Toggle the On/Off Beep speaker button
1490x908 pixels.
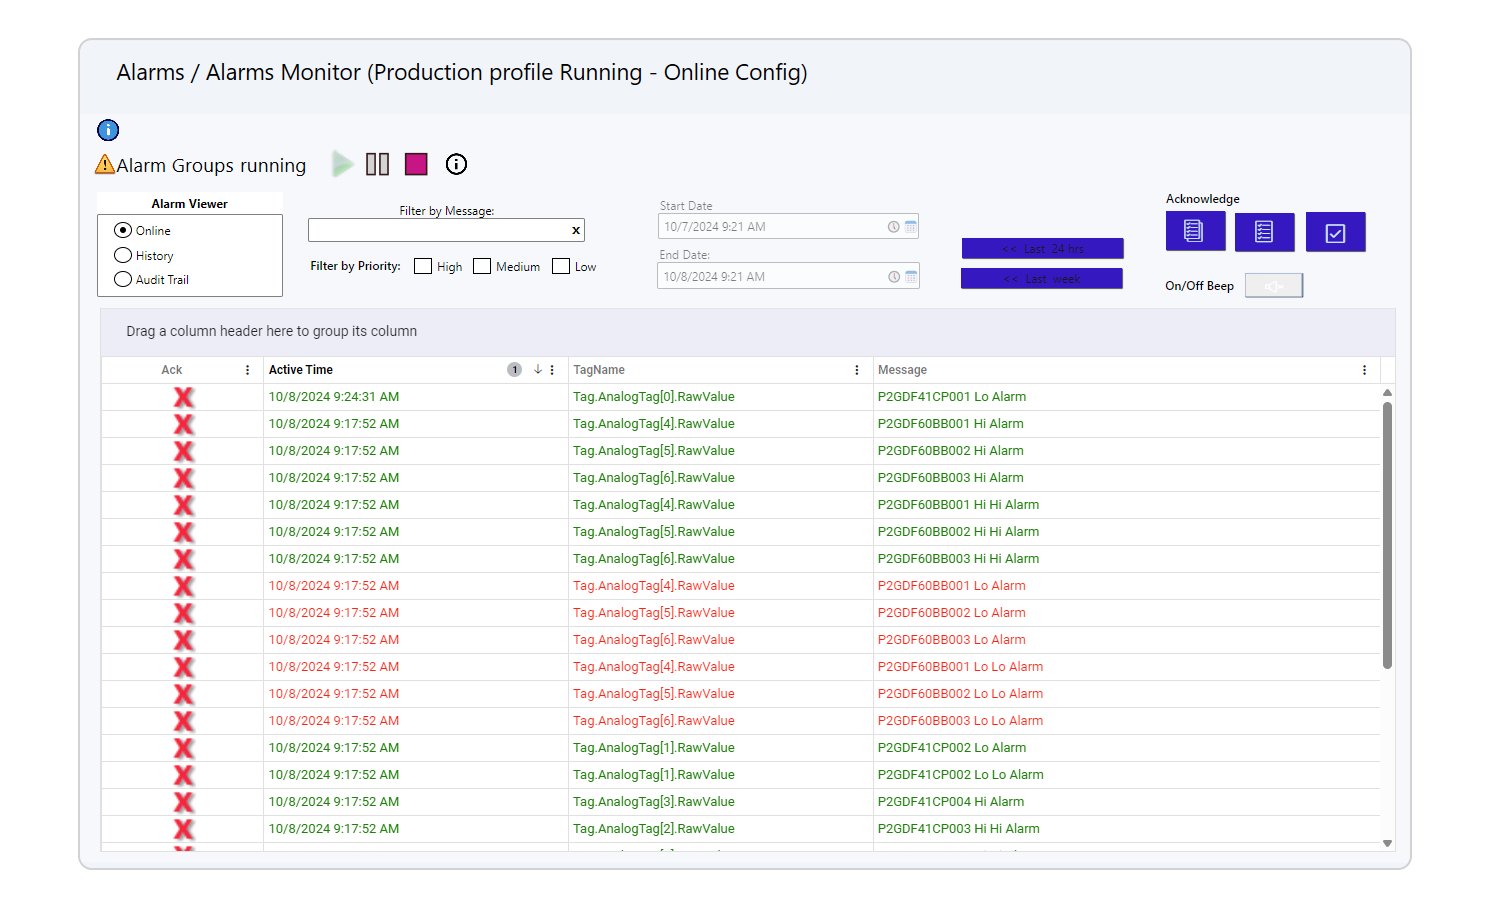tap(1273, 286)
